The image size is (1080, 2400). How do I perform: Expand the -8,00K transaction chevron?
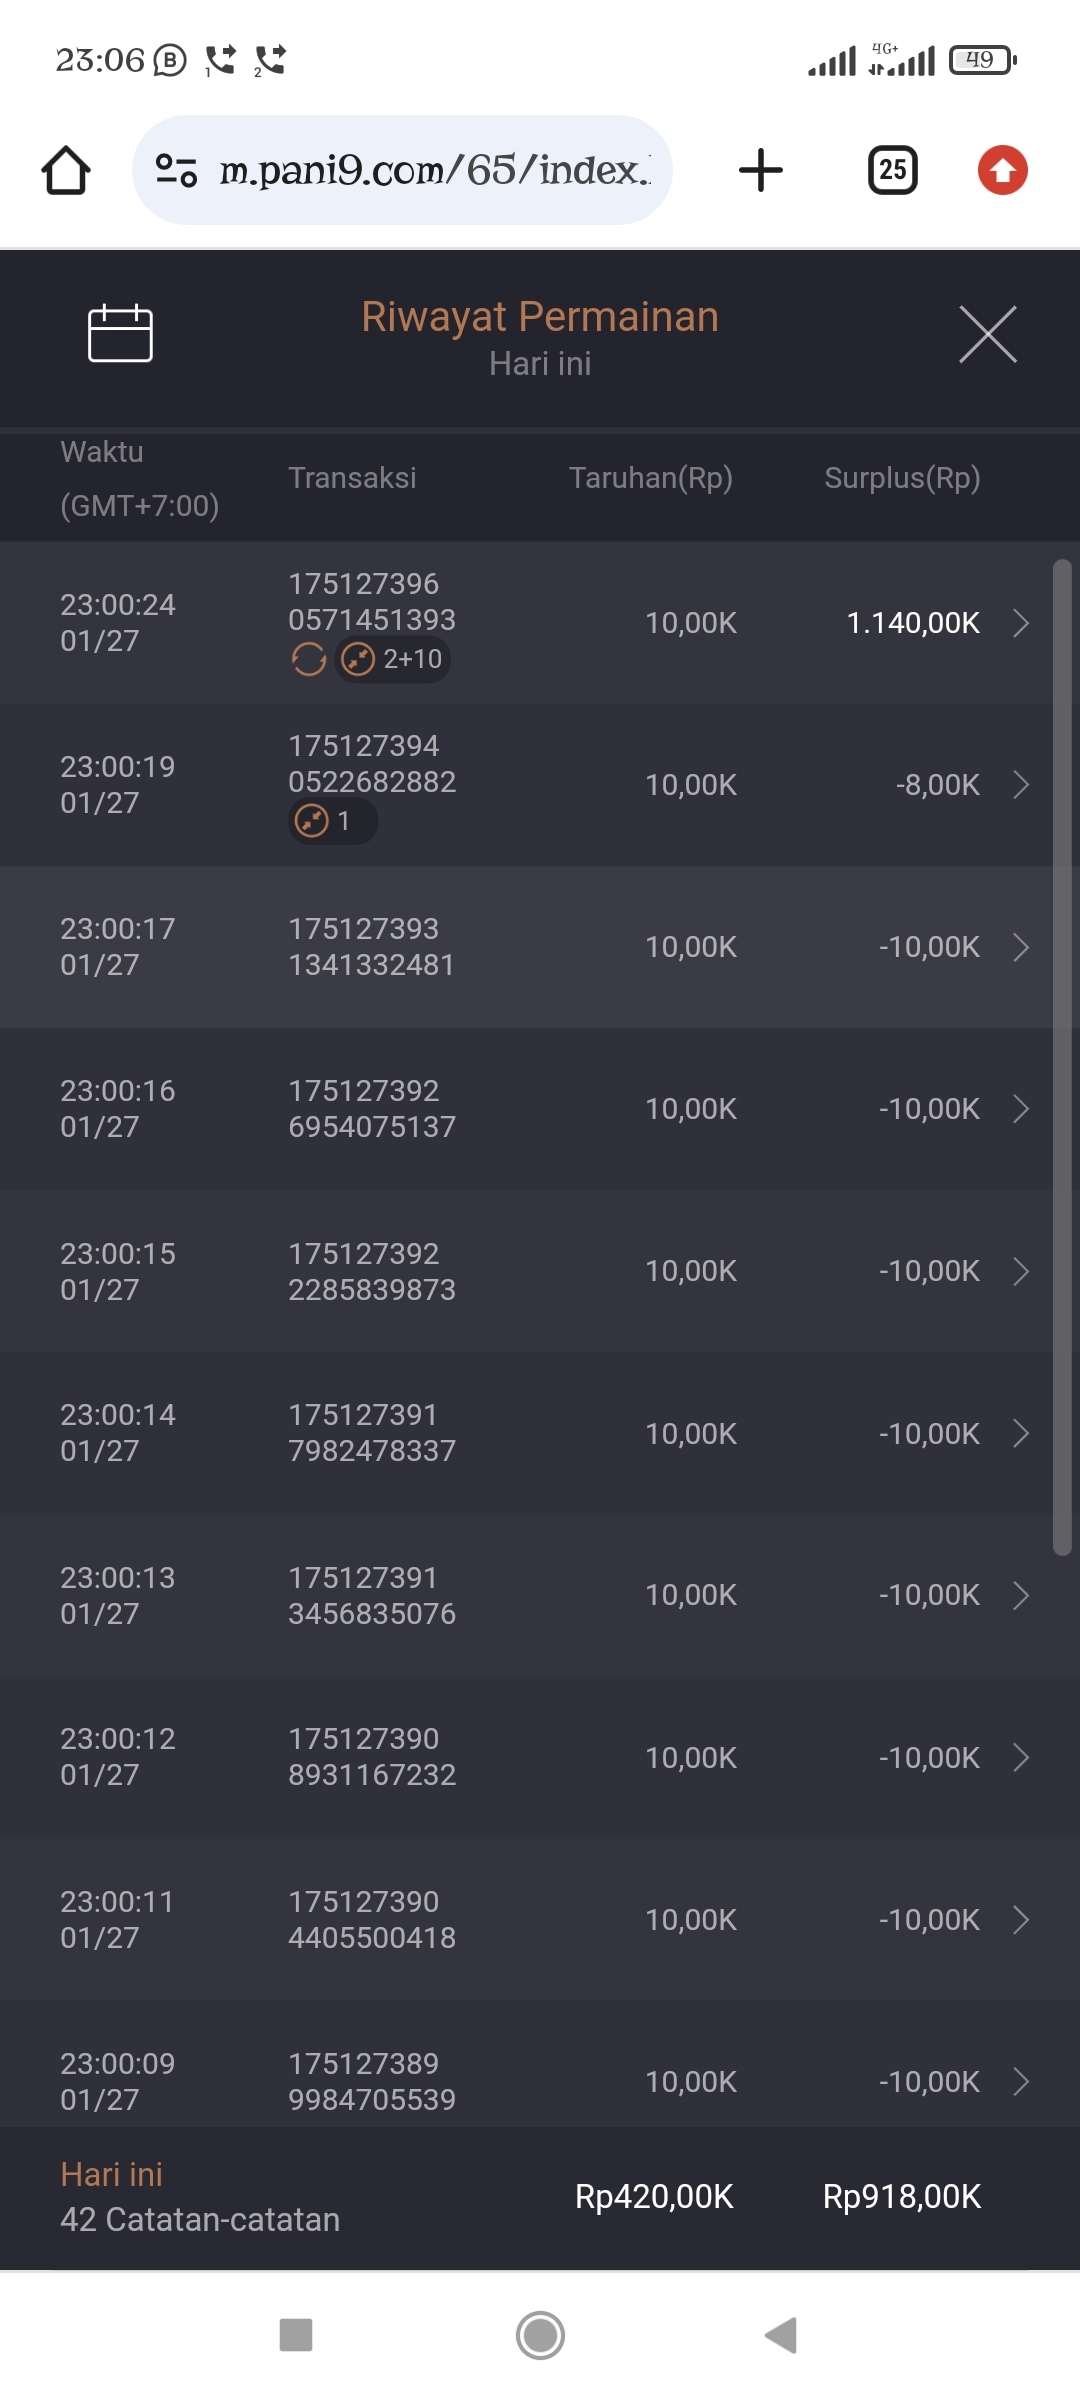[1021, 785]
